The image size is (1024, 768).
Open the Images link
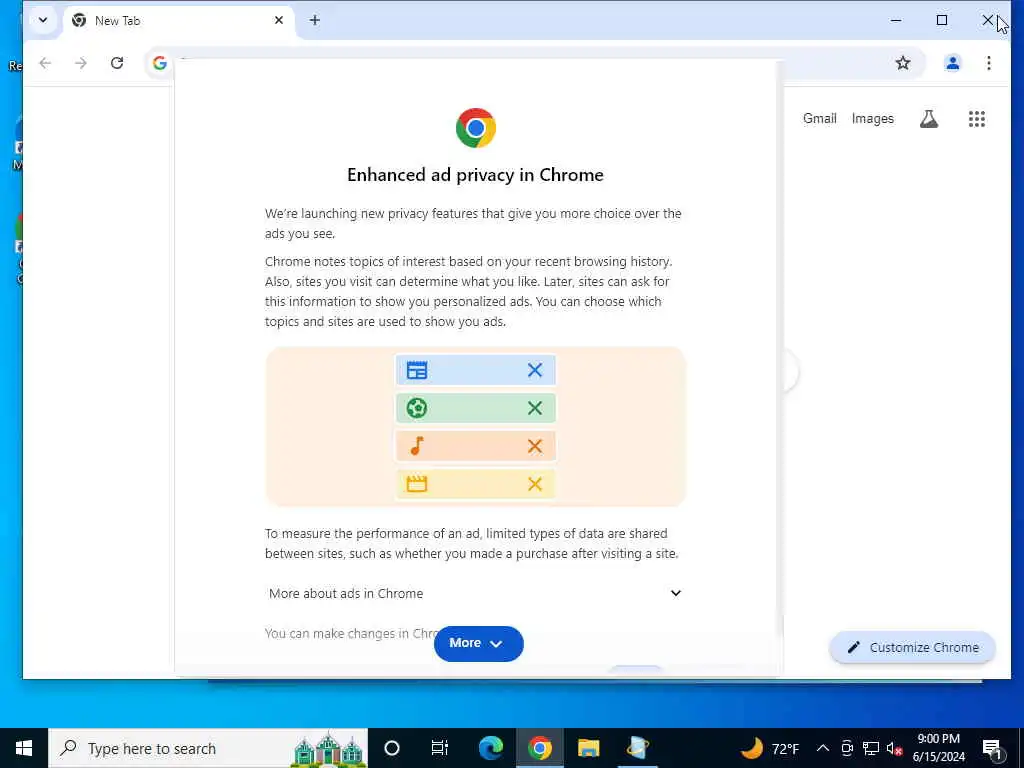pyautogui.click(x=872, y=118)
